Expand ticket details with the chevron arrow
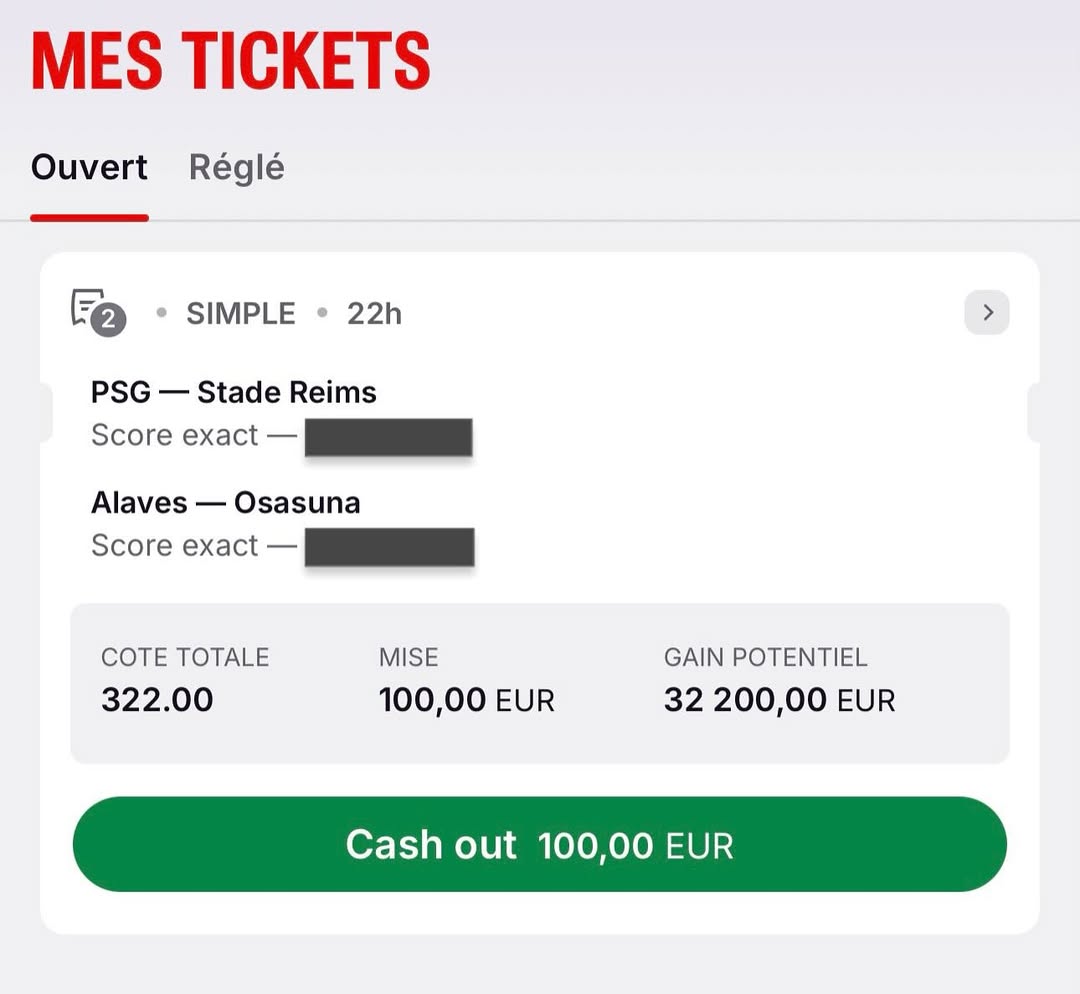Viewport: 1080px width, 994px height. (x=987, y=313)
